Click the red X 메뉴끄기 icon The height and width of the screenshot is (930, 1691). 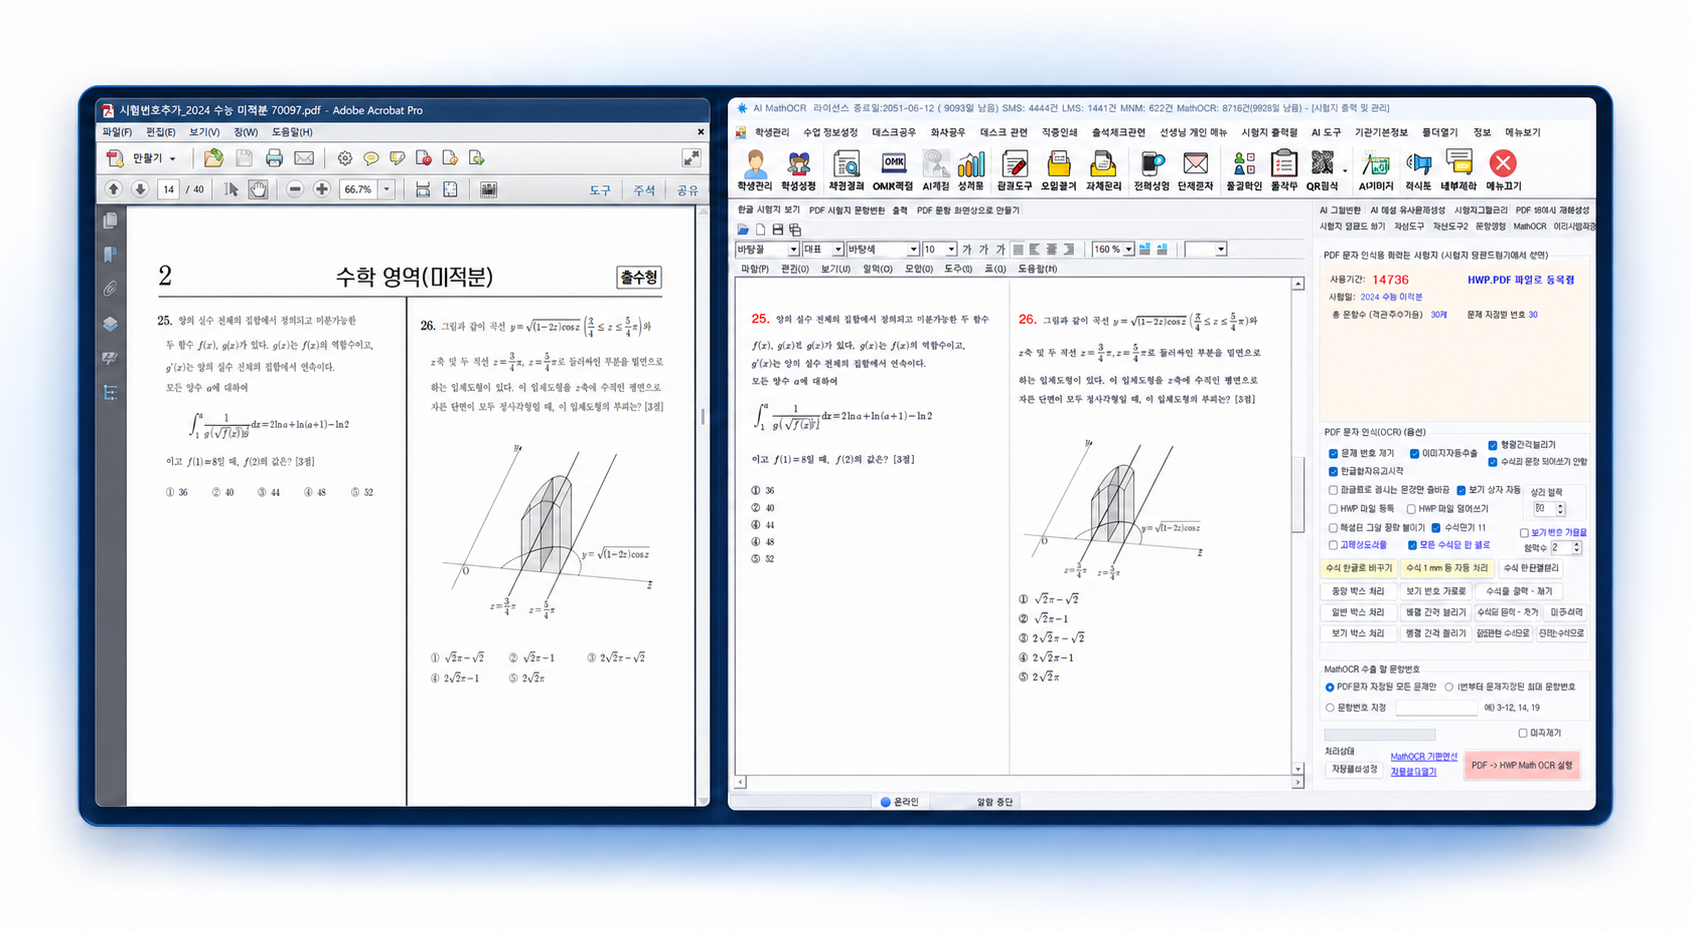pyautogui.click(x=1502, y=170)
